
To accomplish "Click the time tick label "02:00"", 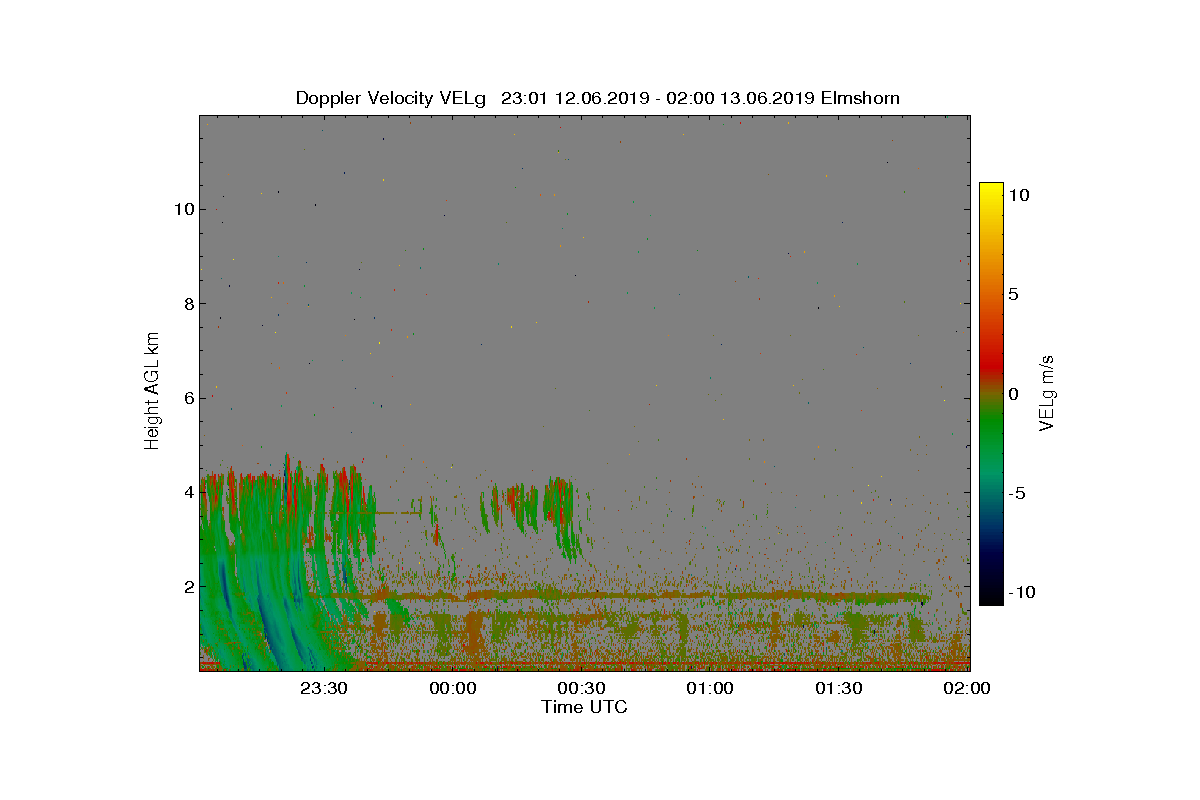I will coord(967,688).
